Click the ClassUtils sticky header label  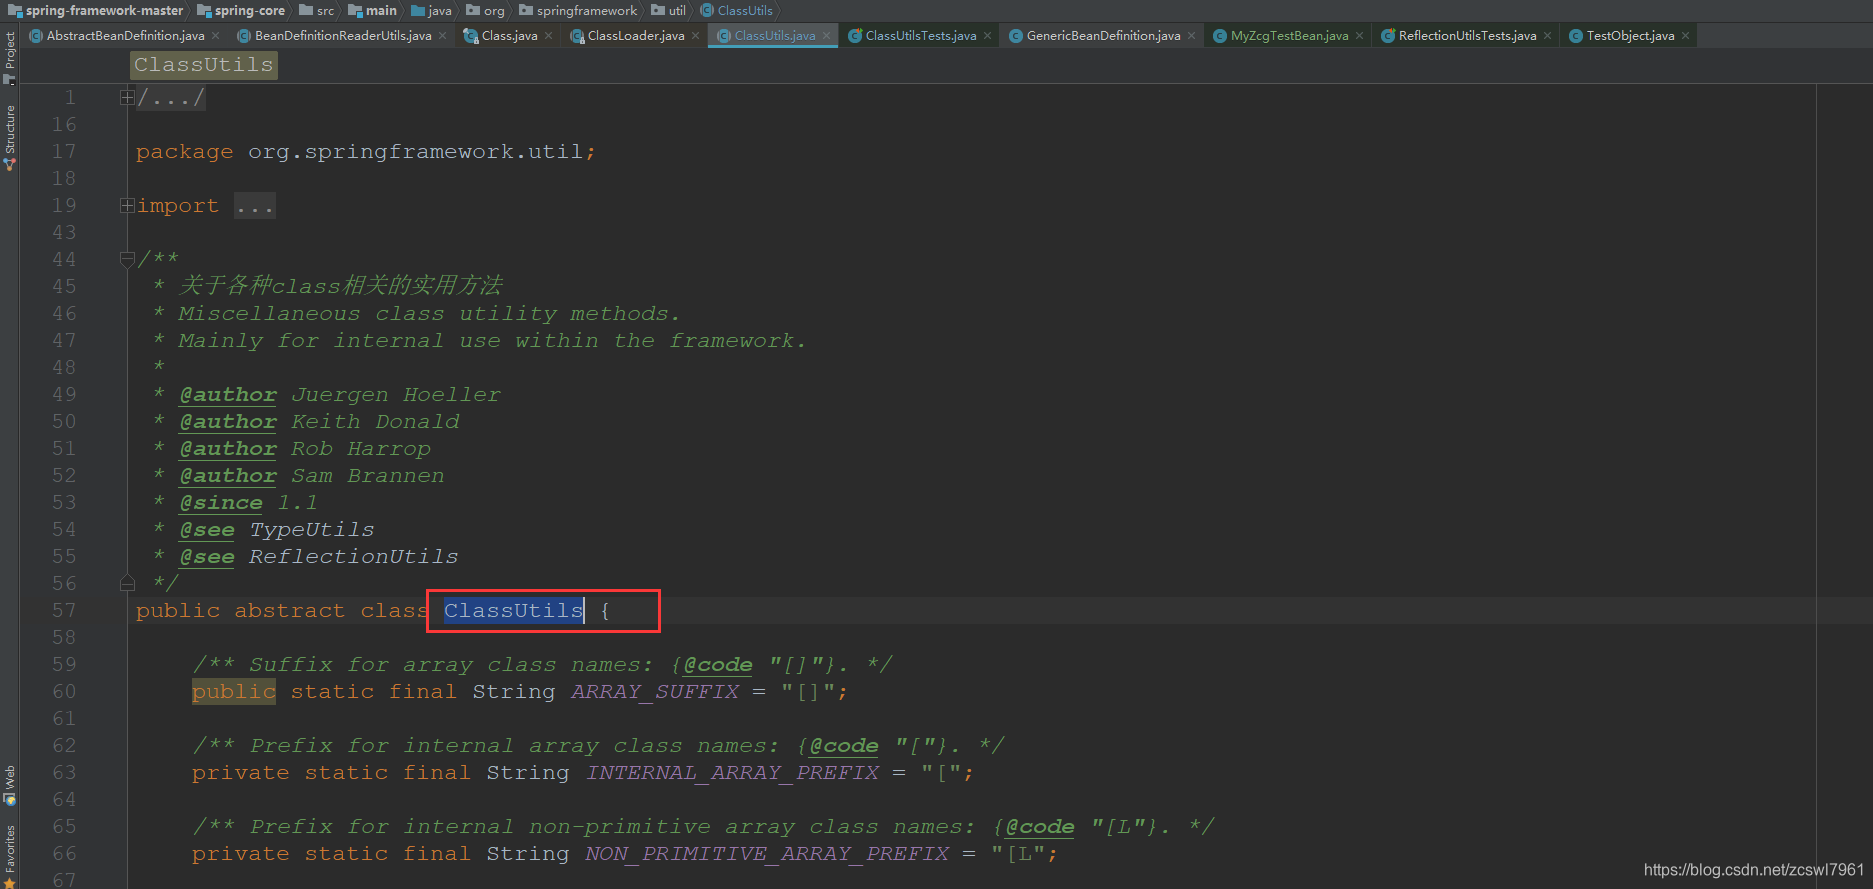pos(204,65)
